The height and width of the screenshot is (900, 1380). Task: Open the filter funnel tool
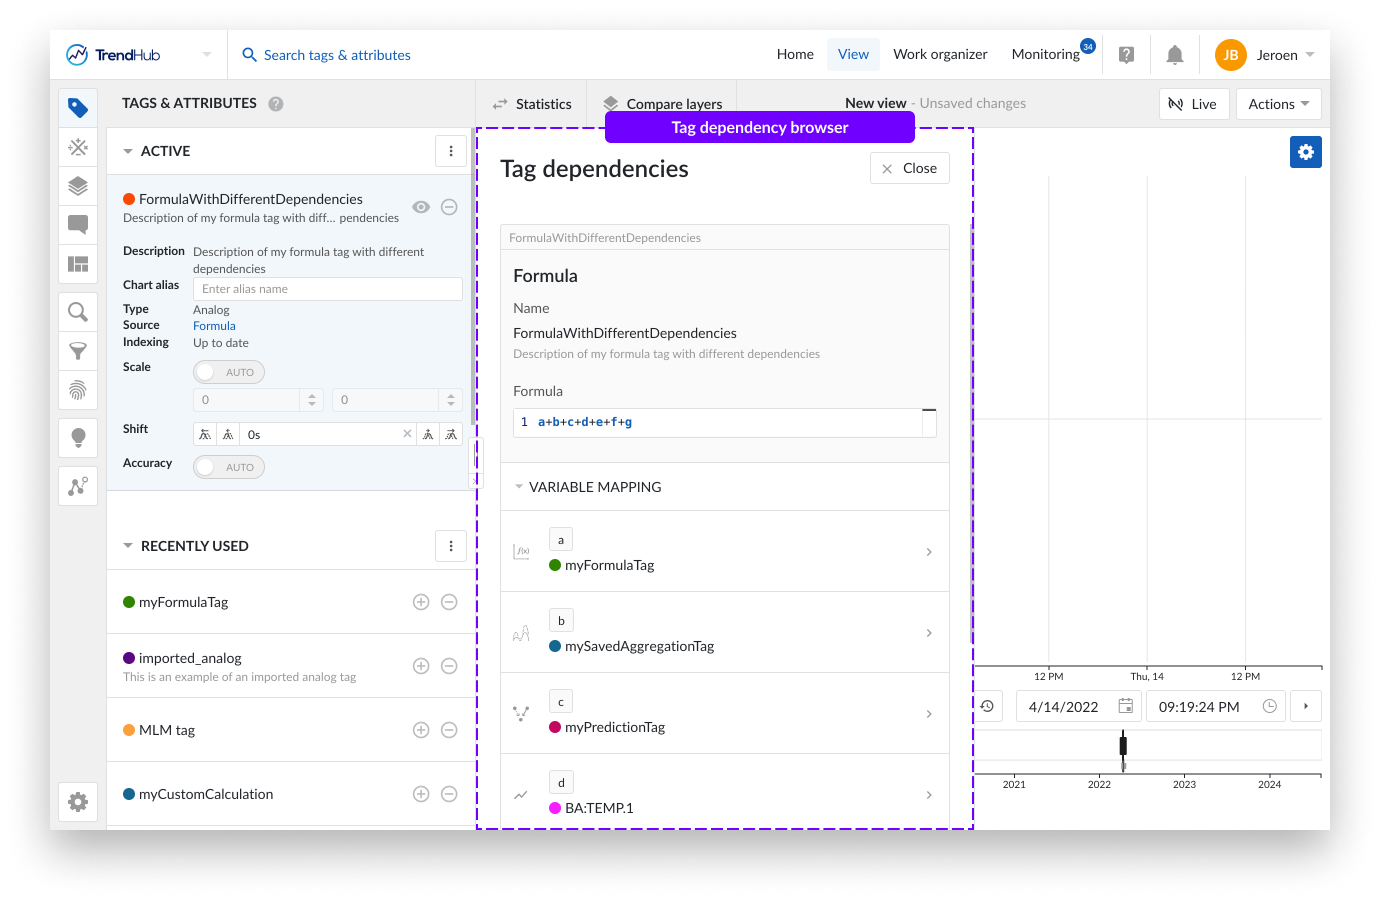[78, 351]
